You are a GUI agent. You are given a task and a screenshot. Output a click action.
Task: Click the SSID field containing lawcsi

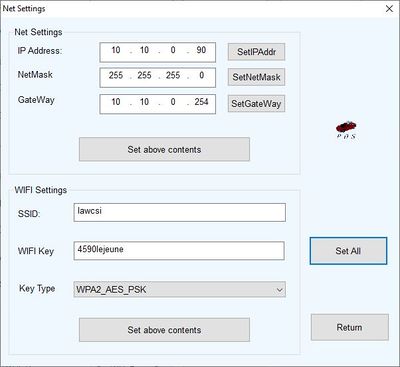pos(180,212)
